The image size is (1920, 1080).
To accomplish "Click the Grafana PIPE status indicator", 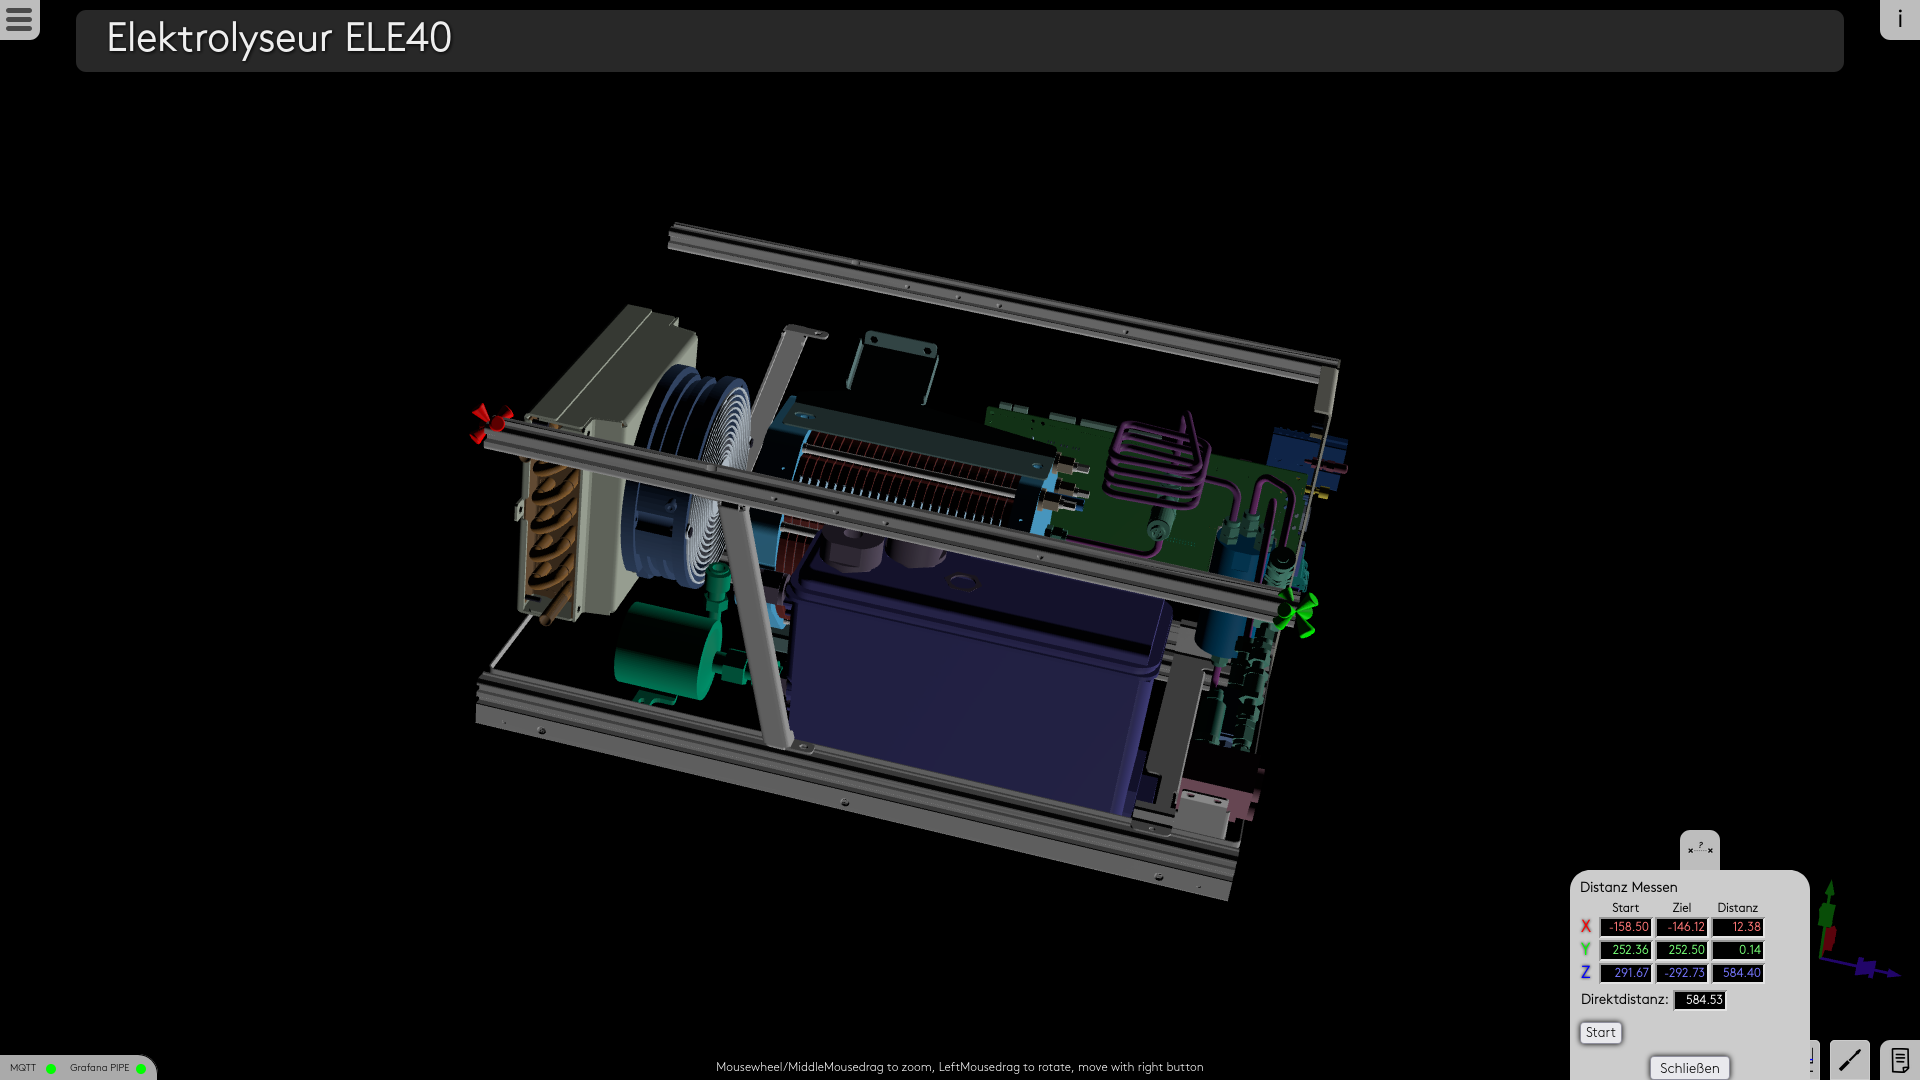I will pyautogui.click(x=141, y=1068).
